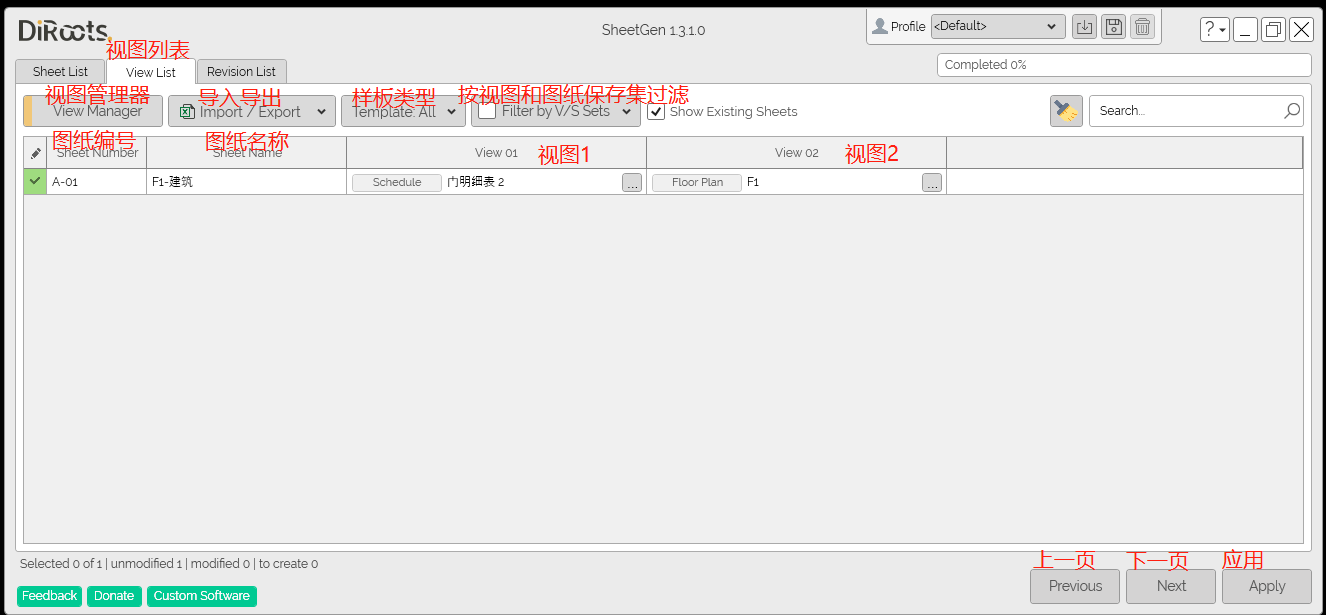Select the A-01 sheet number cell
Screen dimensions: 1326x615
tap(96, 182)
